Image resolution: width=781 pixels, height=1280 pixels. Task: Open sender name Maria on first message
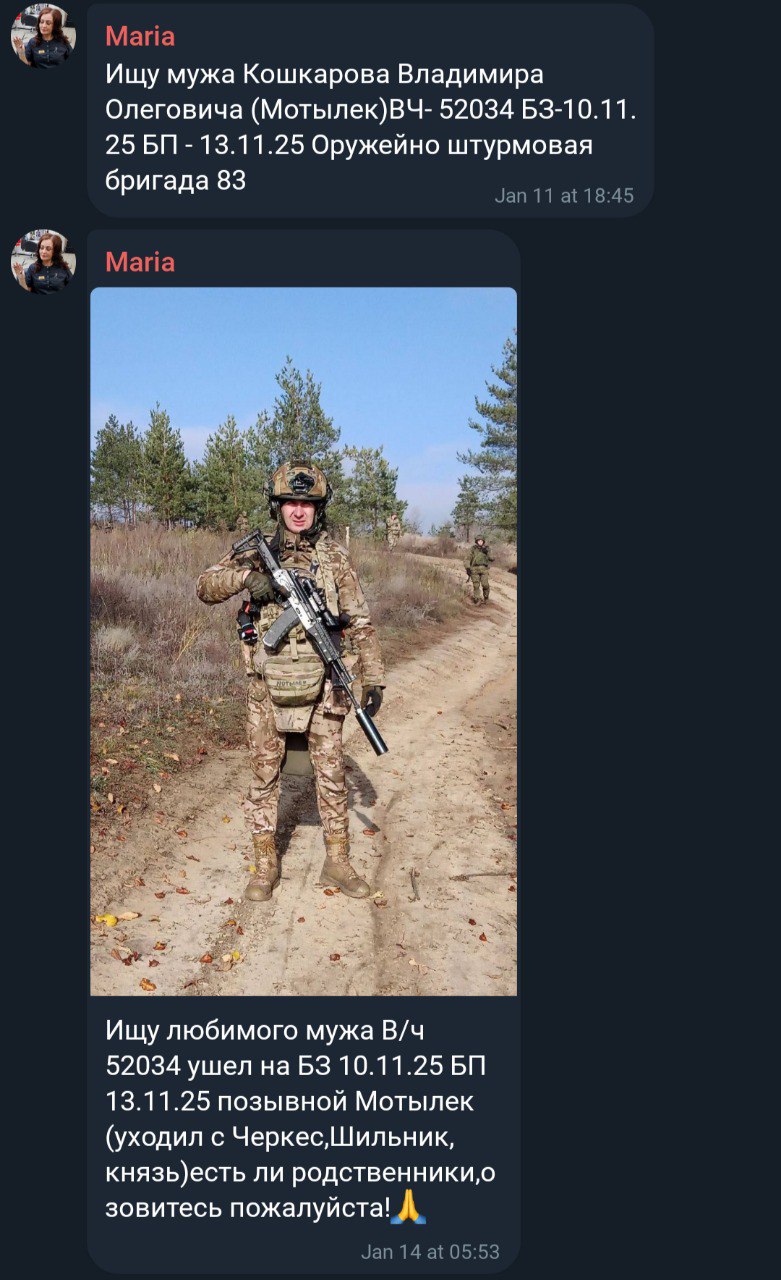pos(140,37)
